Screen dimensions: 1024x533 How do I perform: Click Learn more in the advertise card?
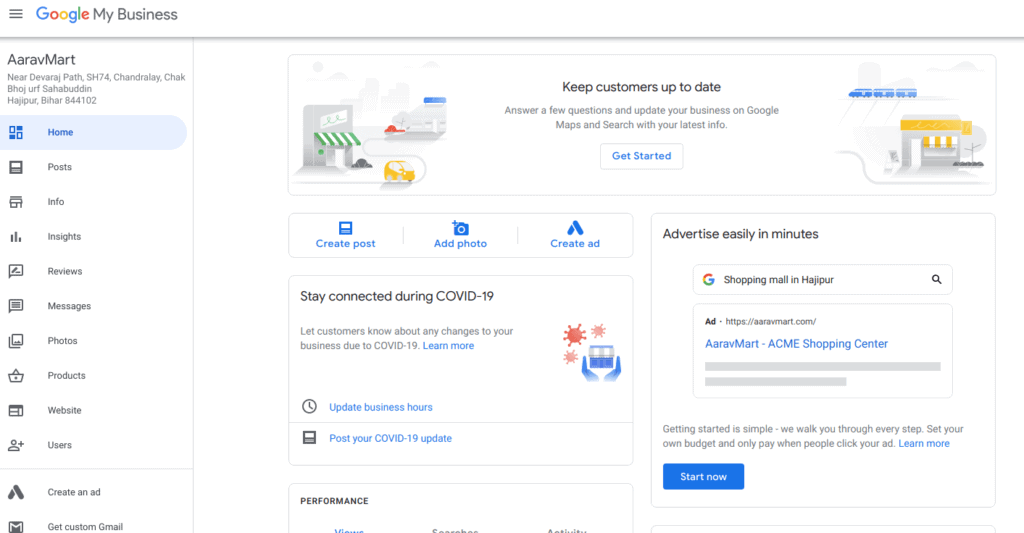(x=923, y=444)
